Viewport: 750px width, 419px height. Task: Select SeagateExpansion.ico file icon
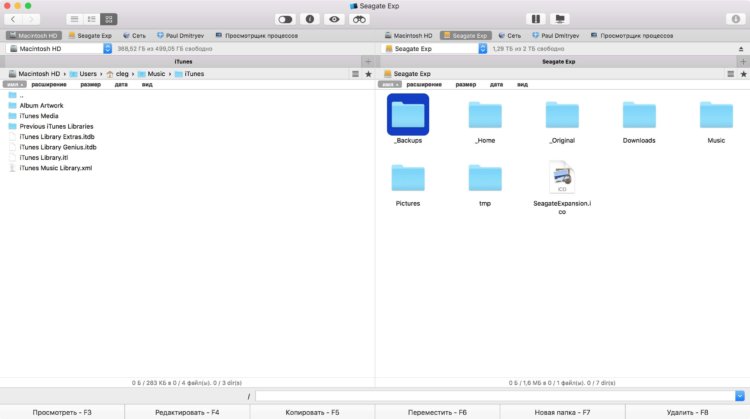(x=562, y=177)
